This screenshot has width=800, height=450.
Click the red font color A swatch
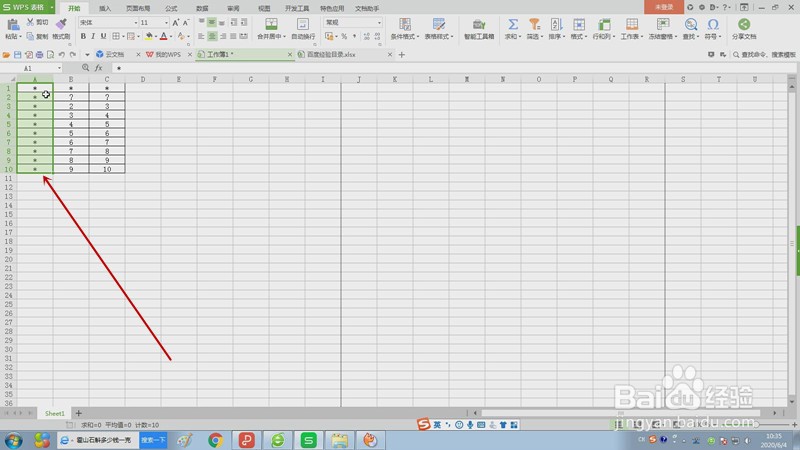(163, 36)
